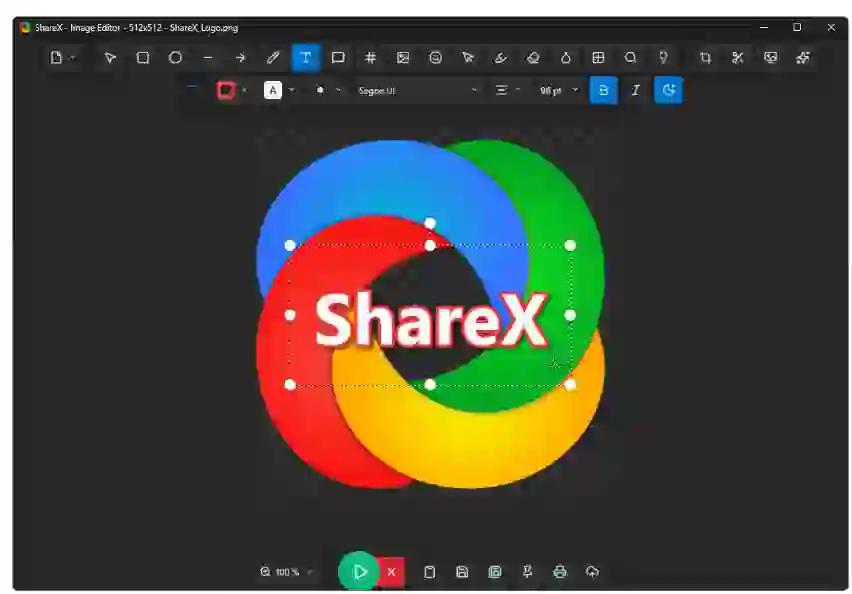
Task: Click the white text color A swatch
Action: pos(273,90)
